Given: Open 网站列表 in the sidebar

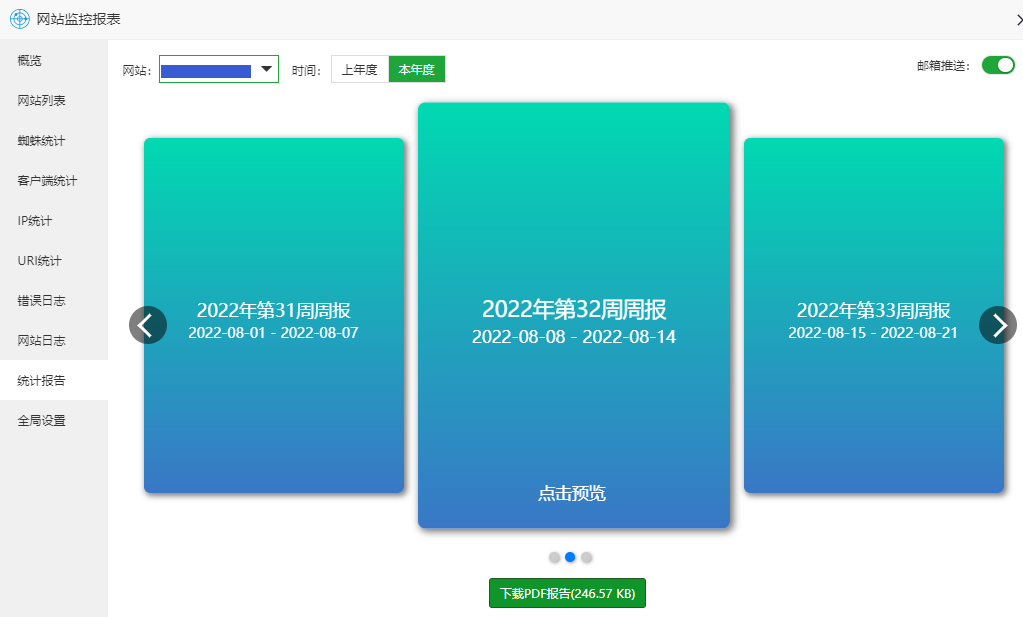Looking at the screenshot, I should coord(41,100).
